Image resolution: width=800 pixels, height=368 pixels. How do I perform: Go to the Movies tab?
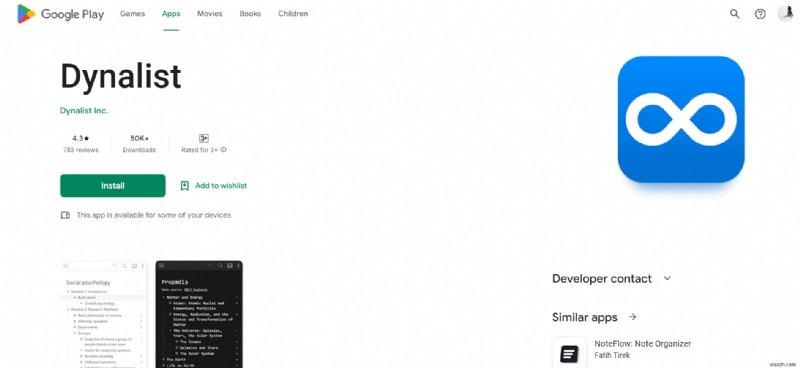tap(210, 14)
